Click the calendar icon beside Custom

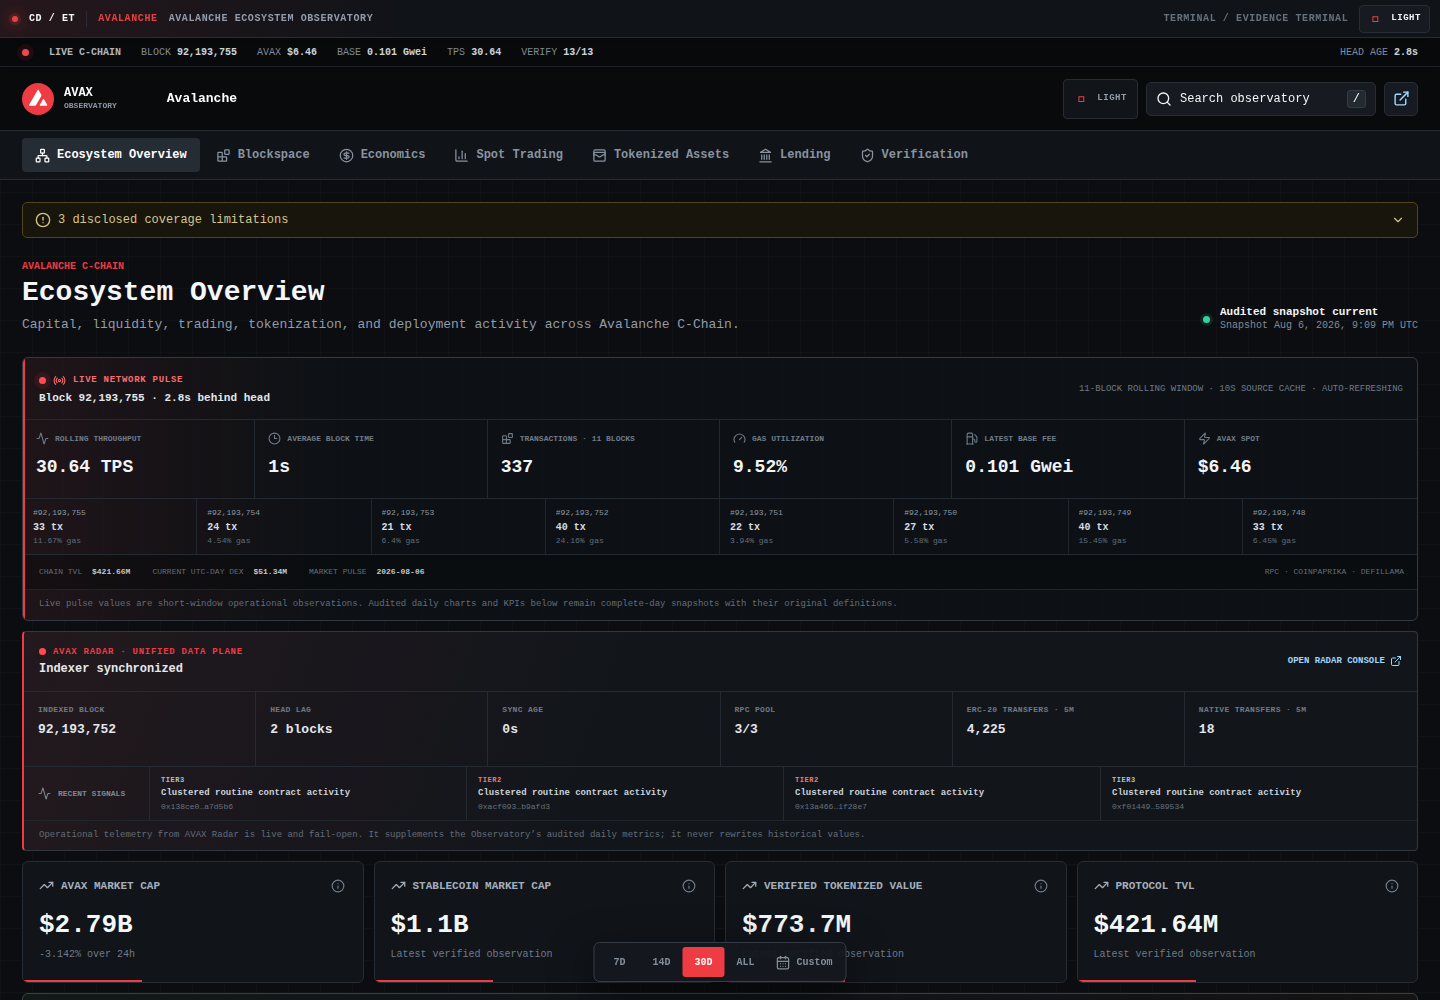[783, 962]
